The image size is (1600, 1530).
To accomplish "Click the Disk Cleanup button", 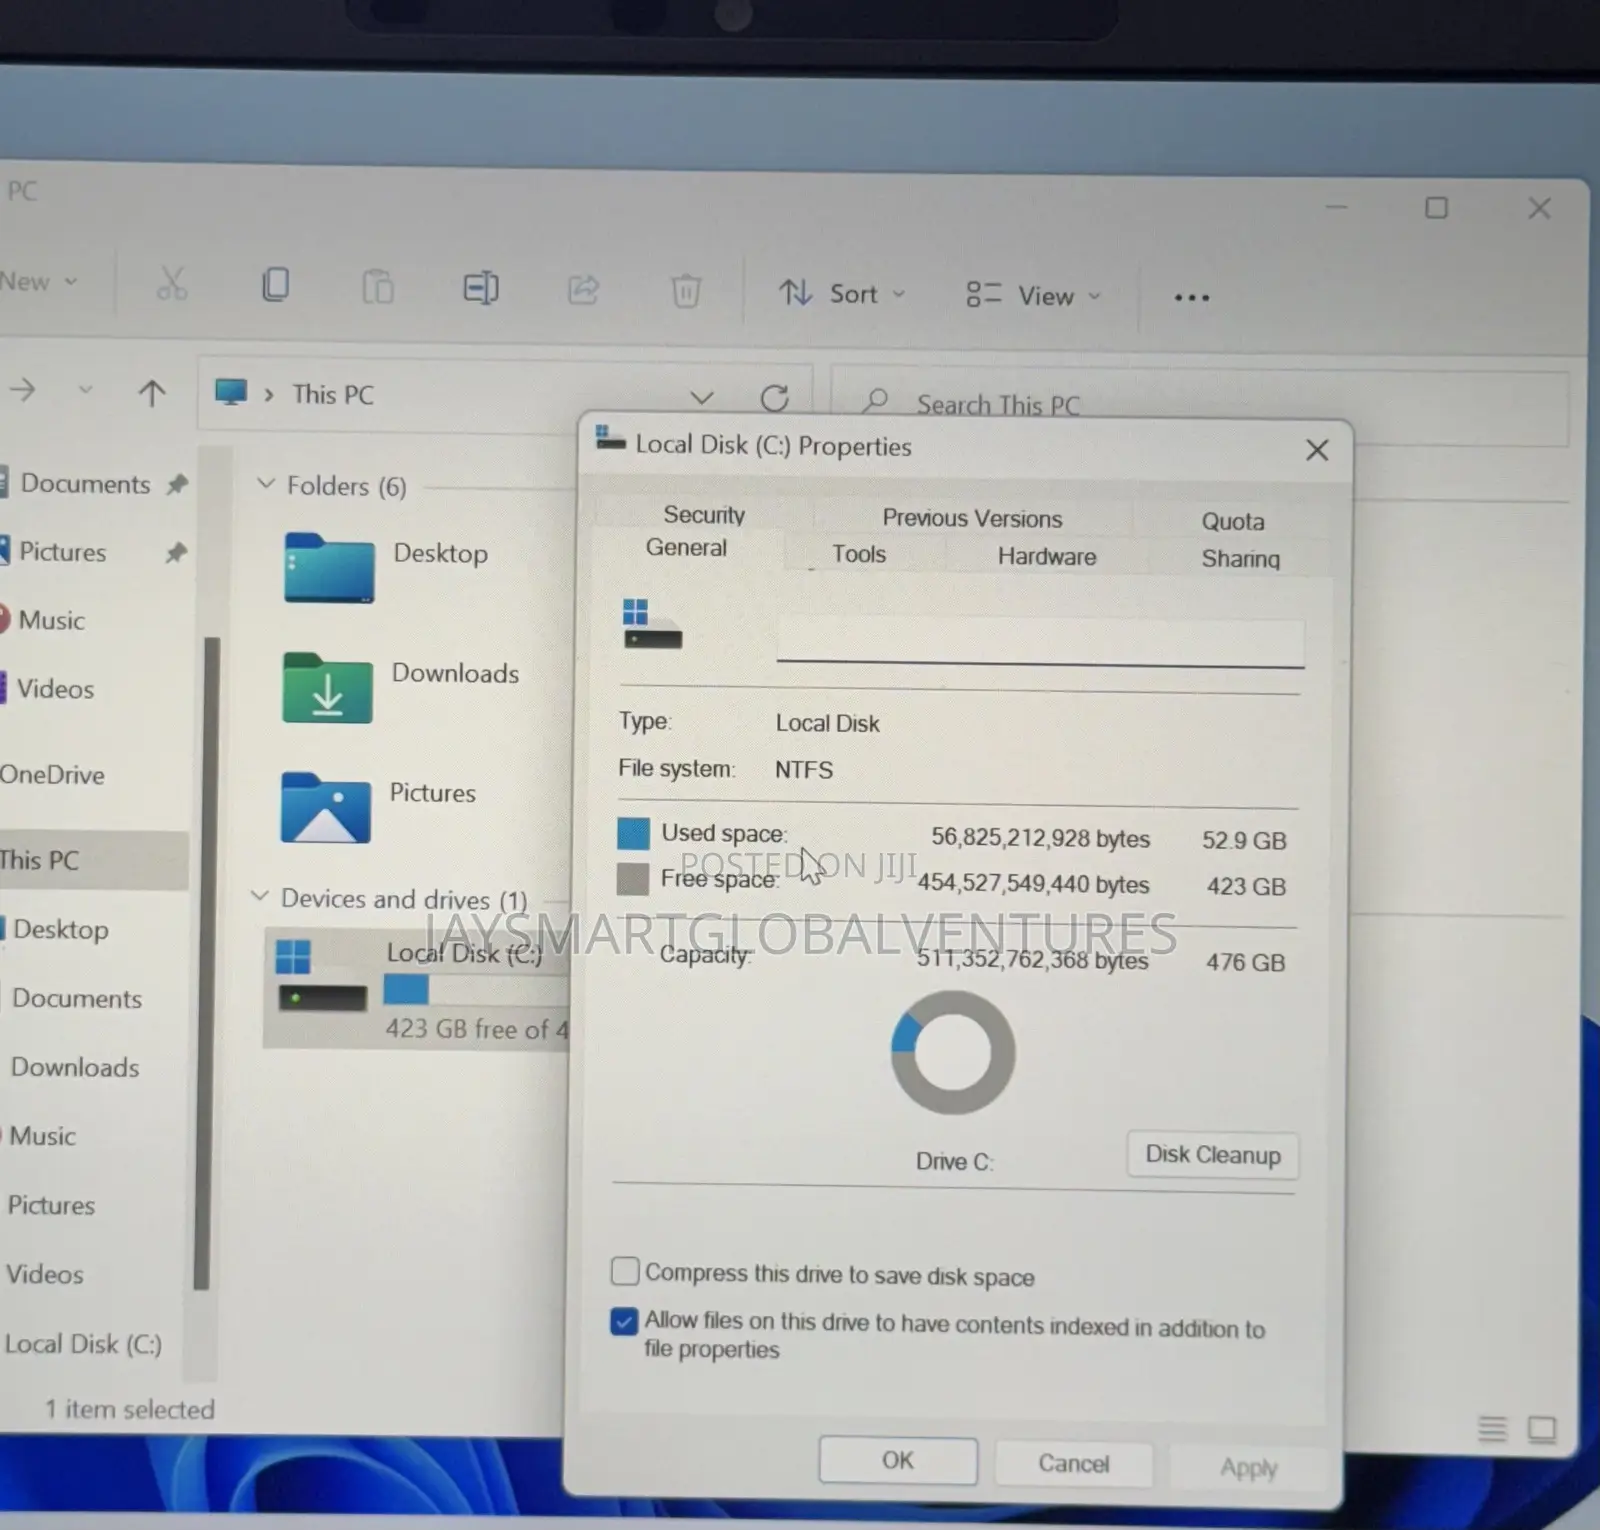I will point(1213,1155).
